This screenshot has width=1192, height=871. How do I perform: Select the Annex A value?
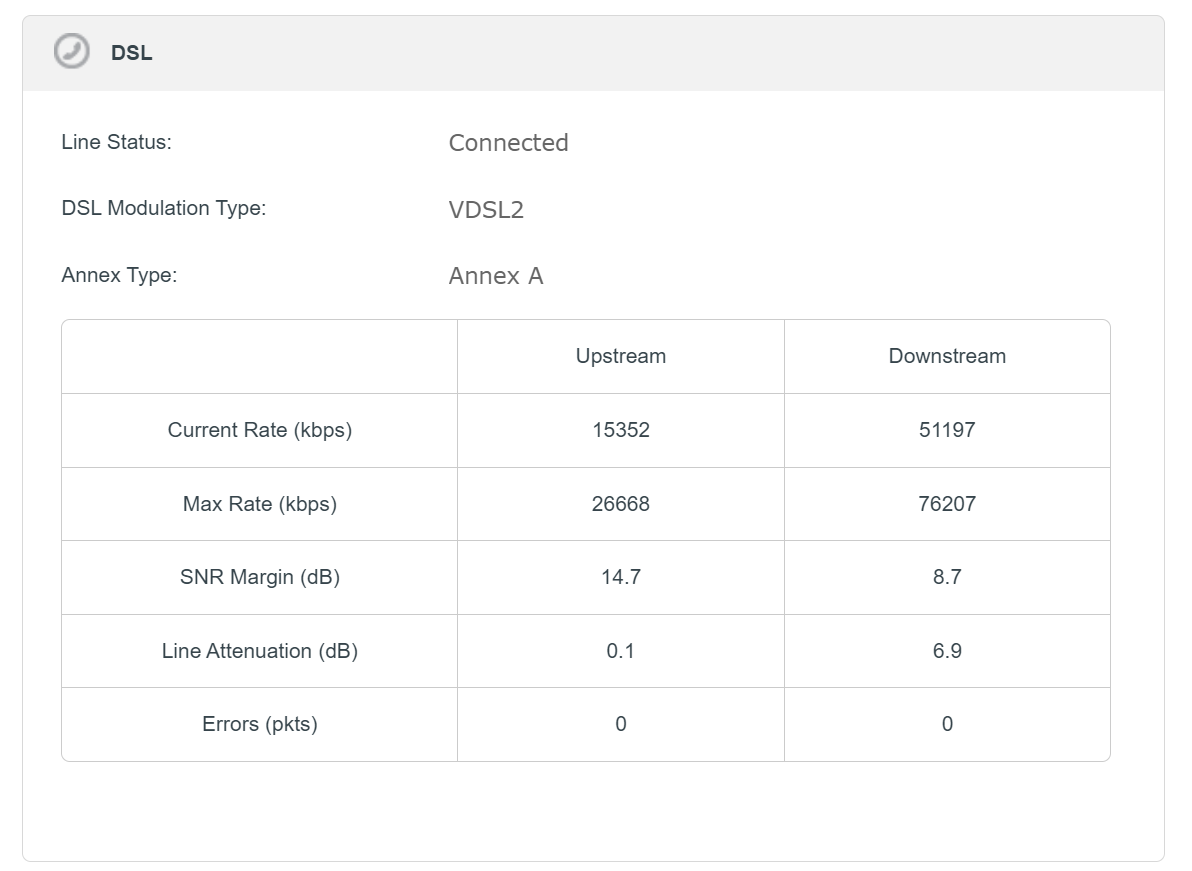pos(496,276)
